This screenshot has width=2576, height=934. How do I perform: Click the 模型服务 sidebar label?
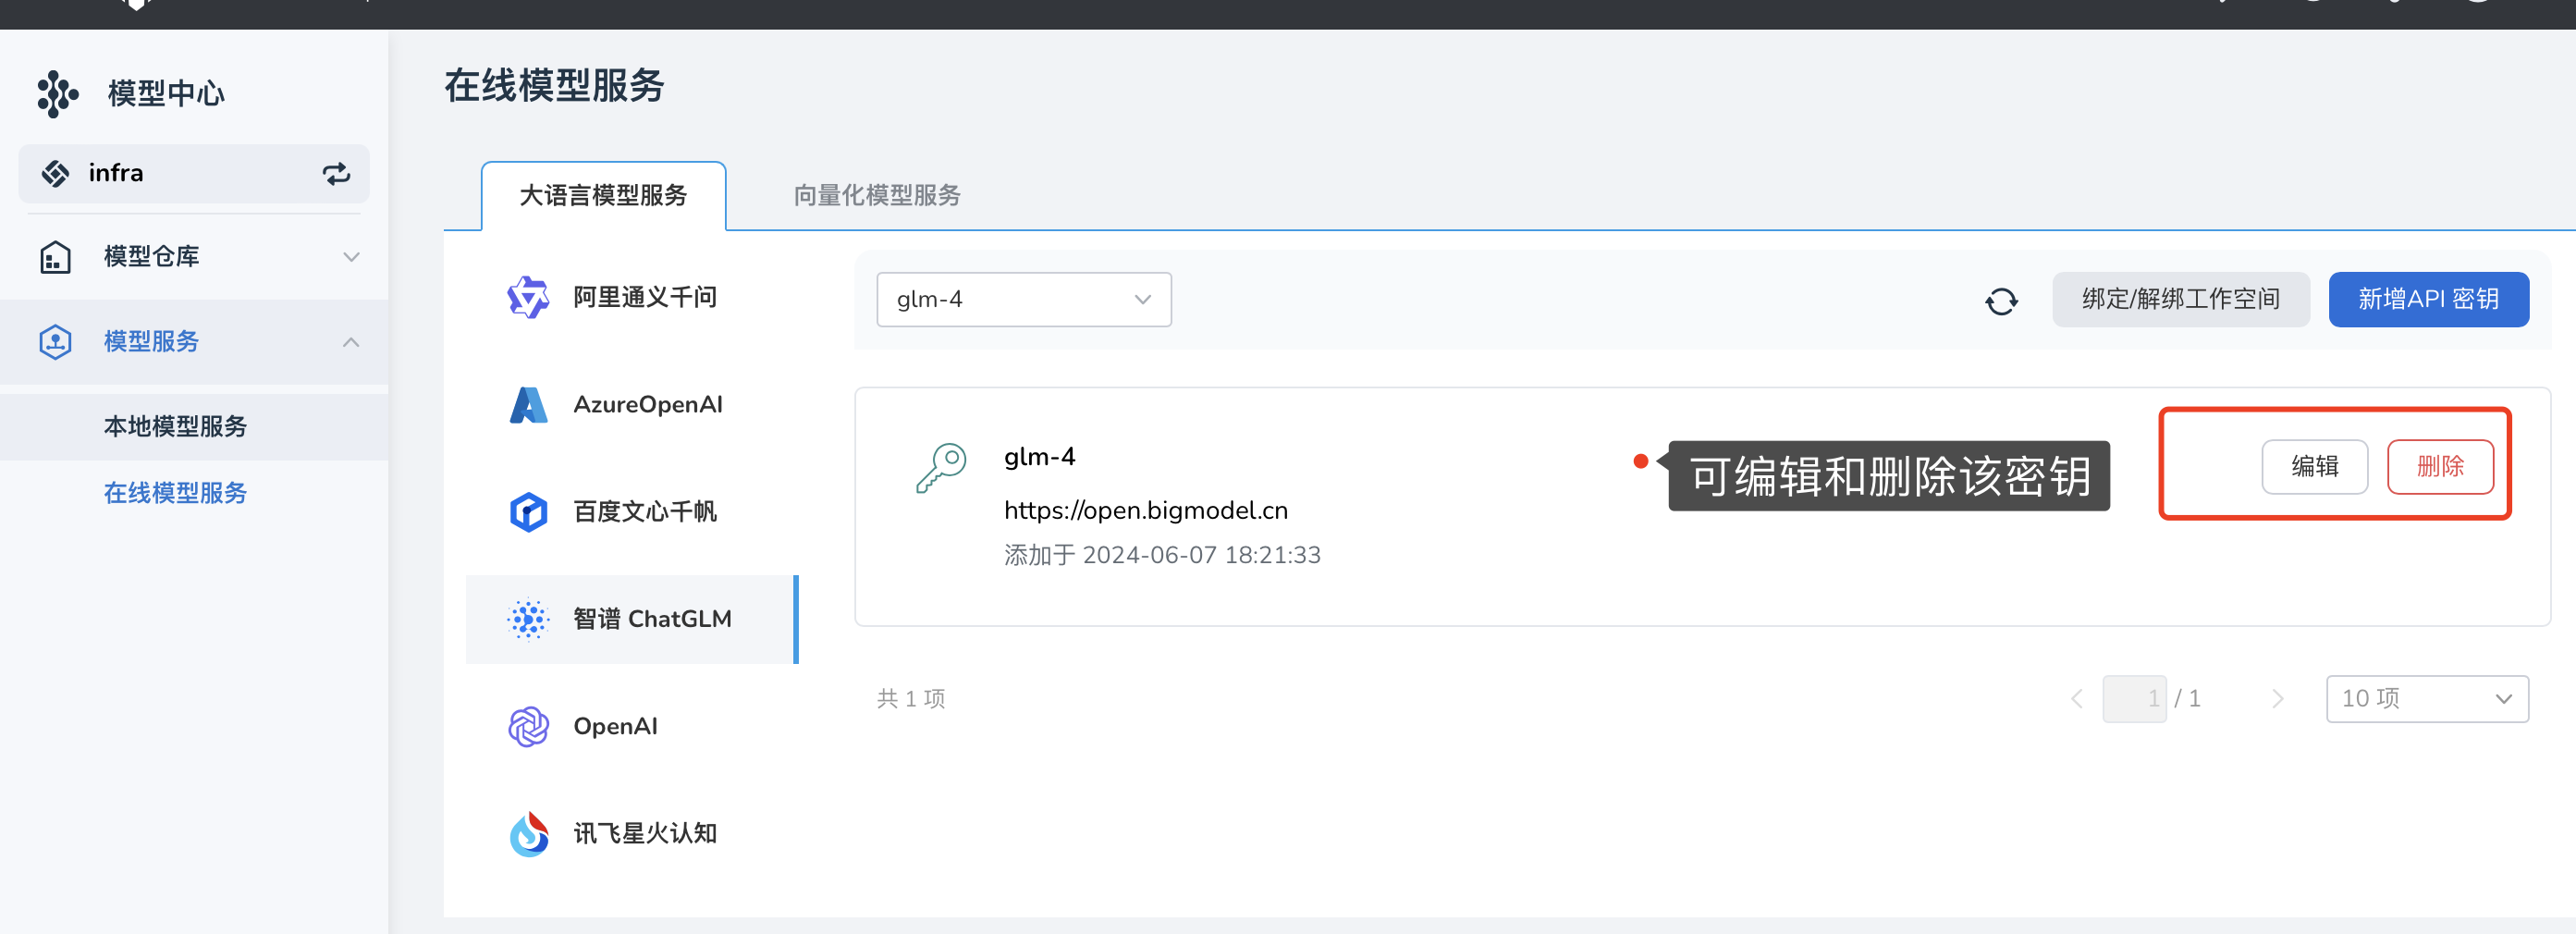coord(151,342)
